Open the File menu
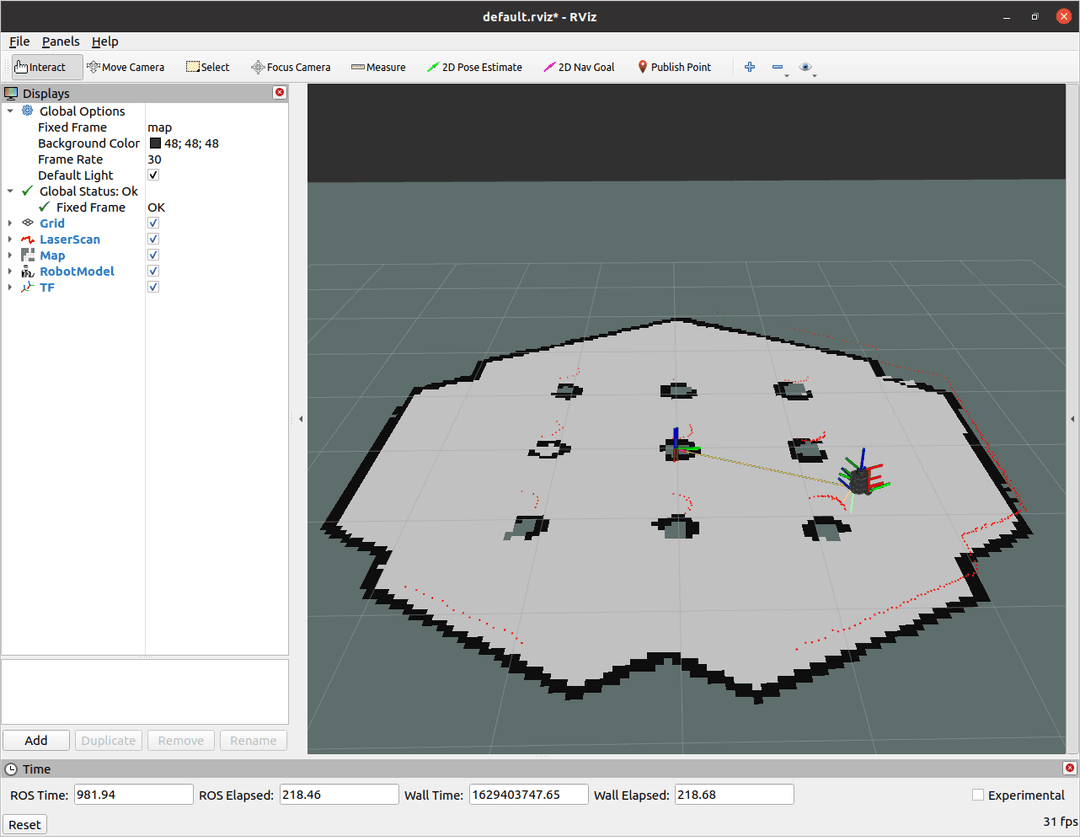This screenshot has height=837, width=1080. coord(19,41)
